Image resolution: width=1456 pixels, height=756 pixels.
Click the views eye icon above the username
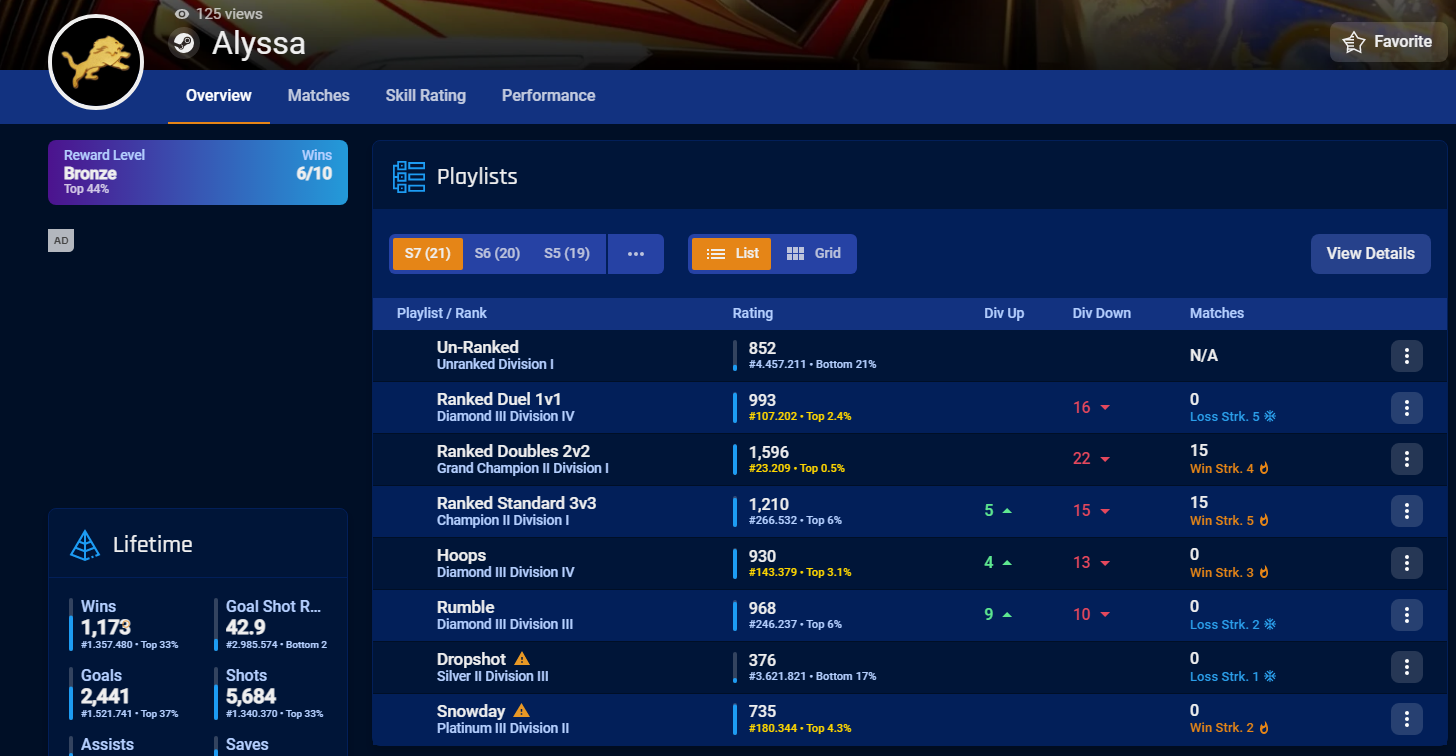pos(181,13)
